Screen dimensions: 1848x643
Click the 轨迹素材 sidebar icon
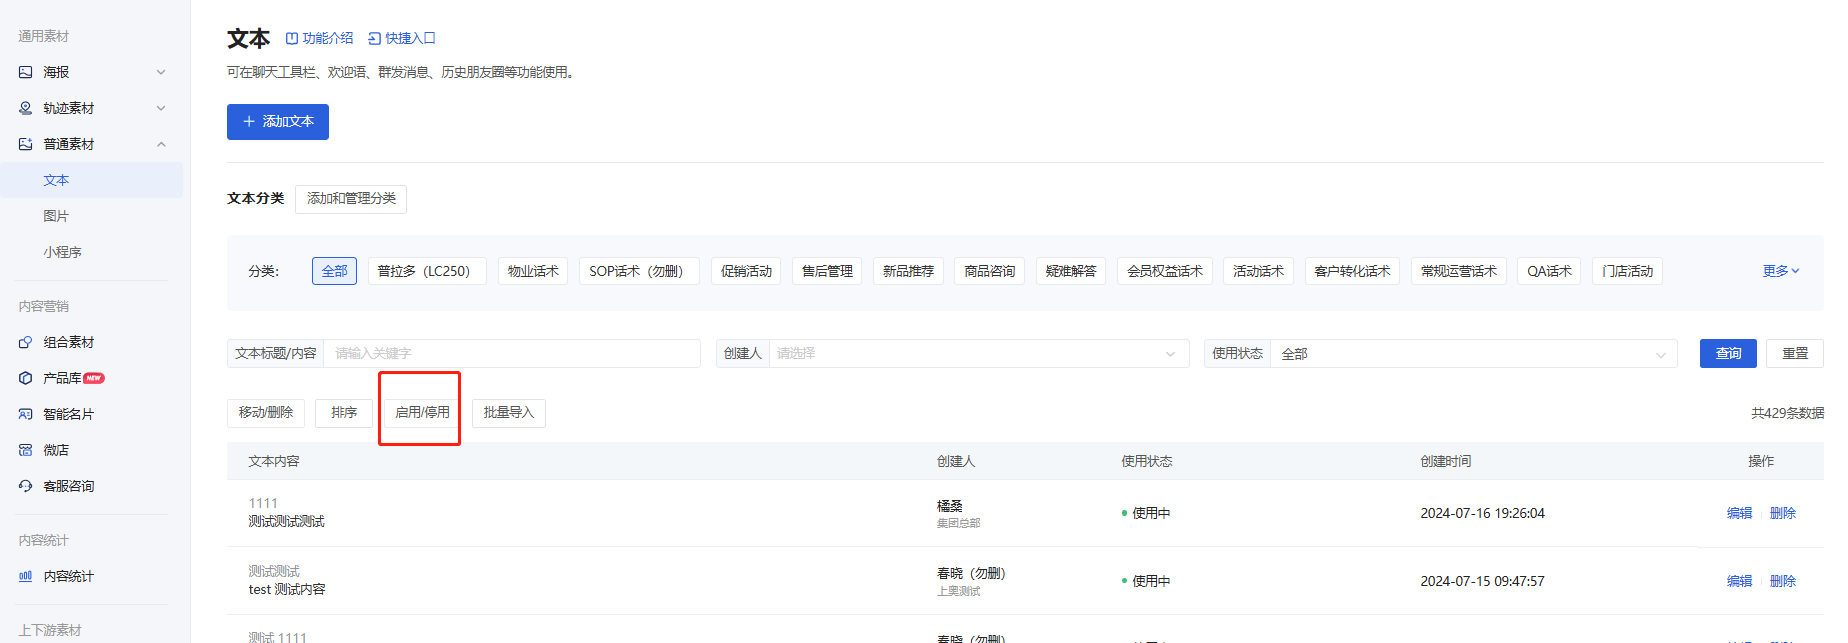pos(26,108)
